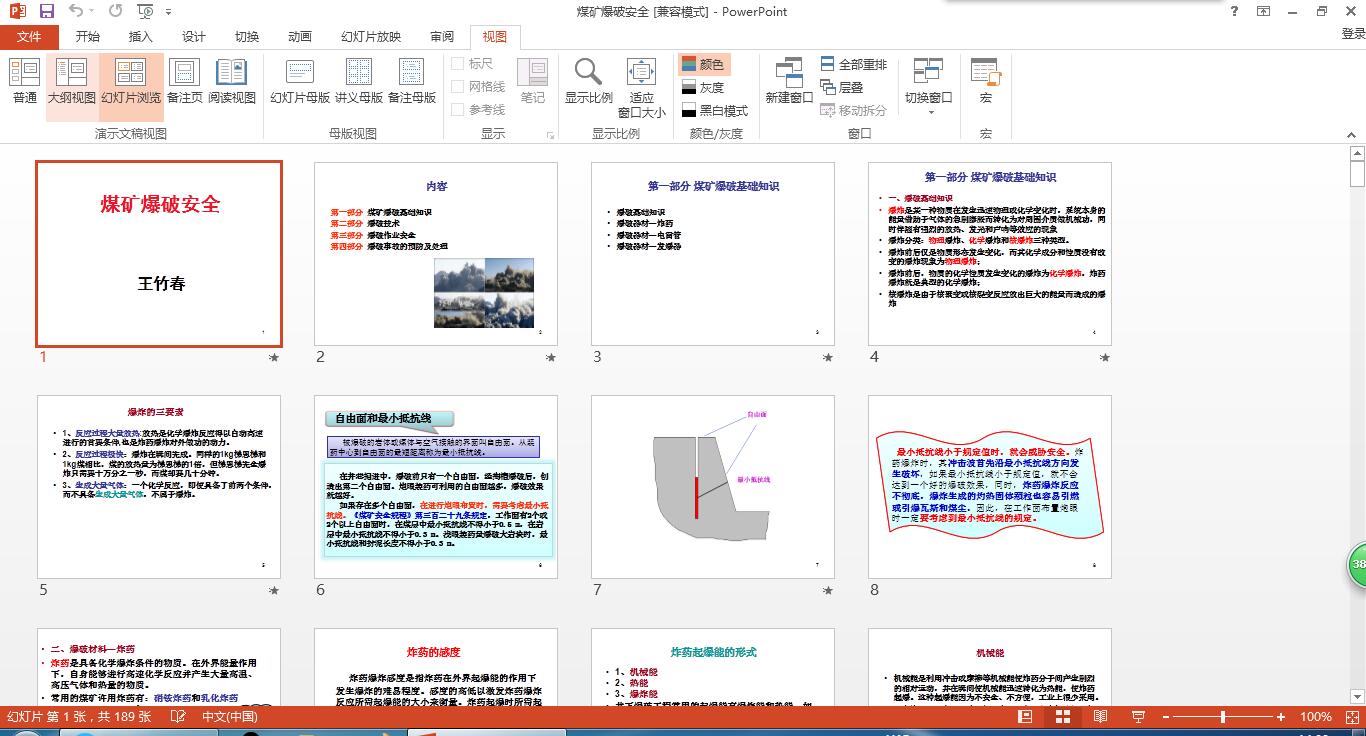Switch to Animations (动画) tab

click(x=300, y=37)
